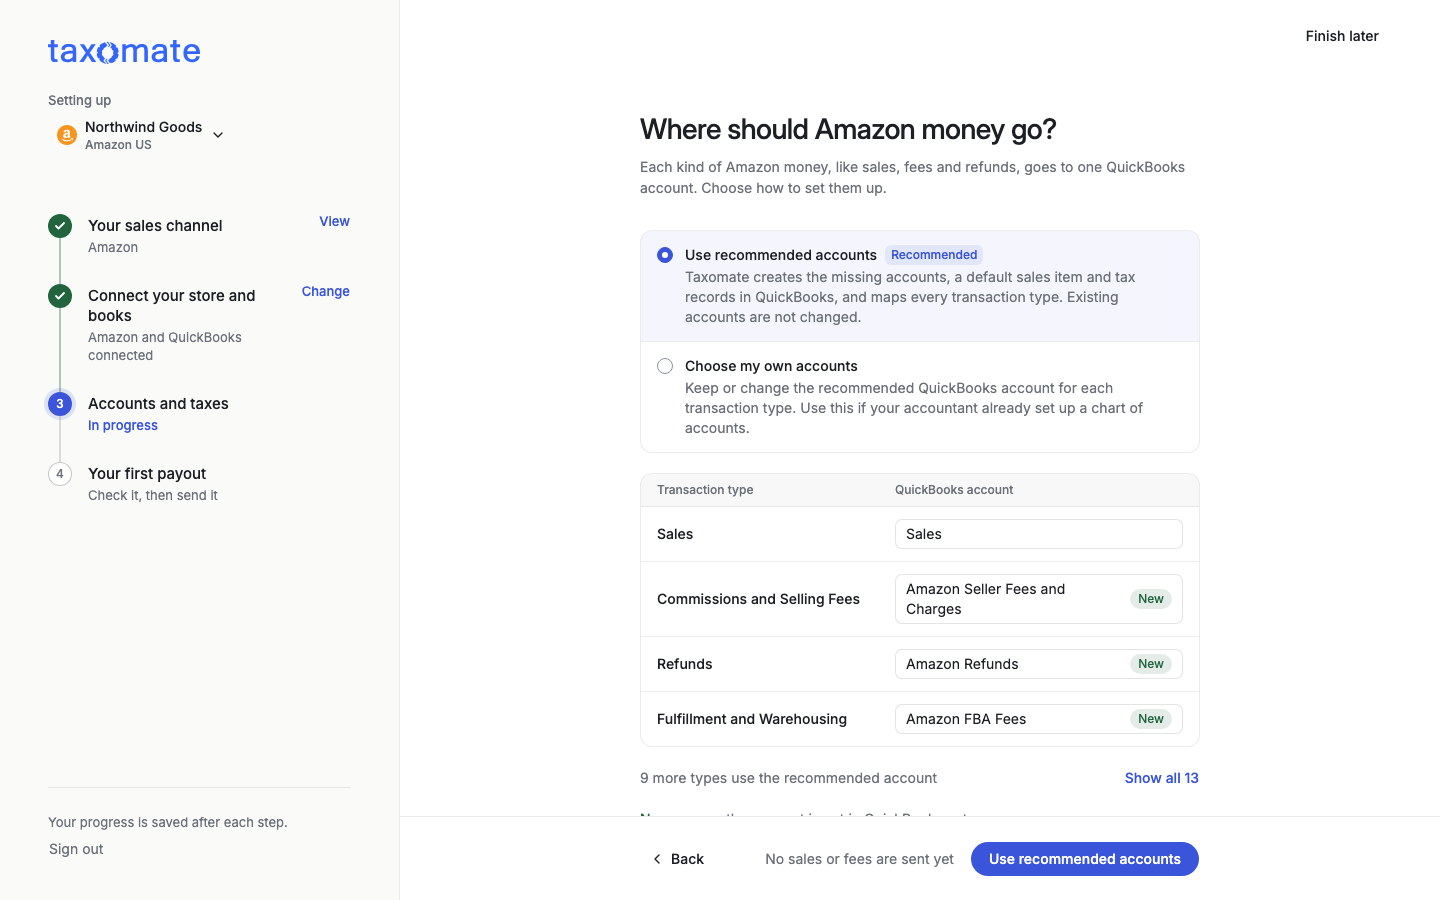The image size is (1440, 900).
Task: Click the Recommended badge
Action: 934,255
